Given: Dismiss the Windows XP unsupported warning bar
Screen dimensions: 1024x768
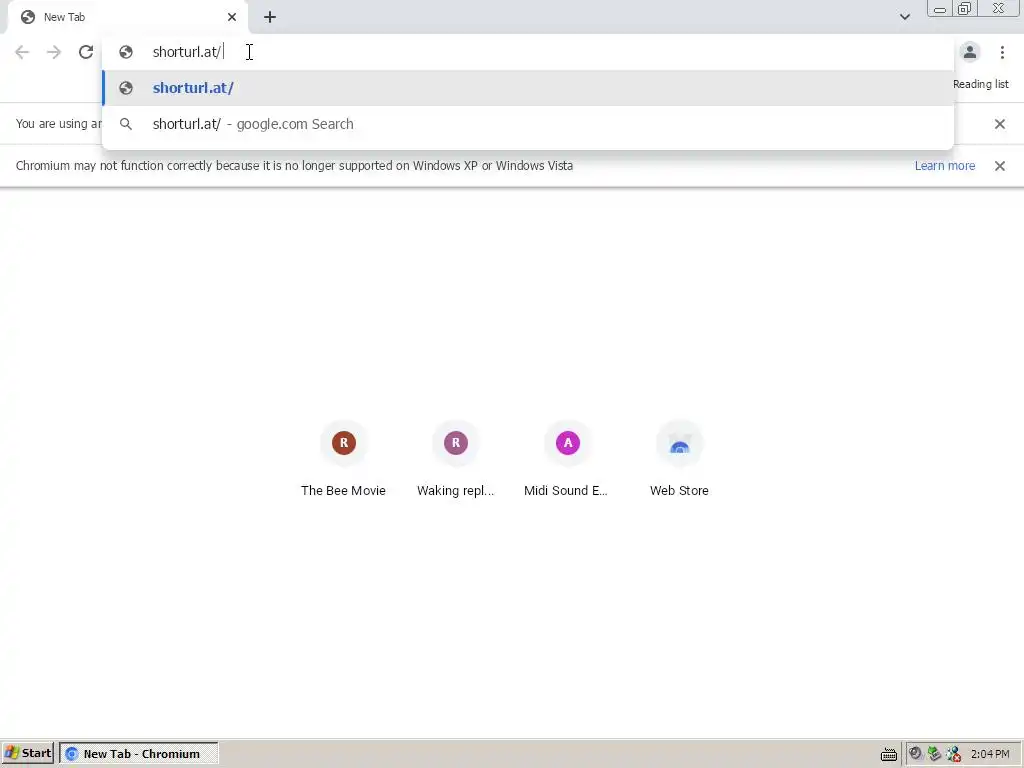Looking at the screenshot, I should tap(999, 166).
